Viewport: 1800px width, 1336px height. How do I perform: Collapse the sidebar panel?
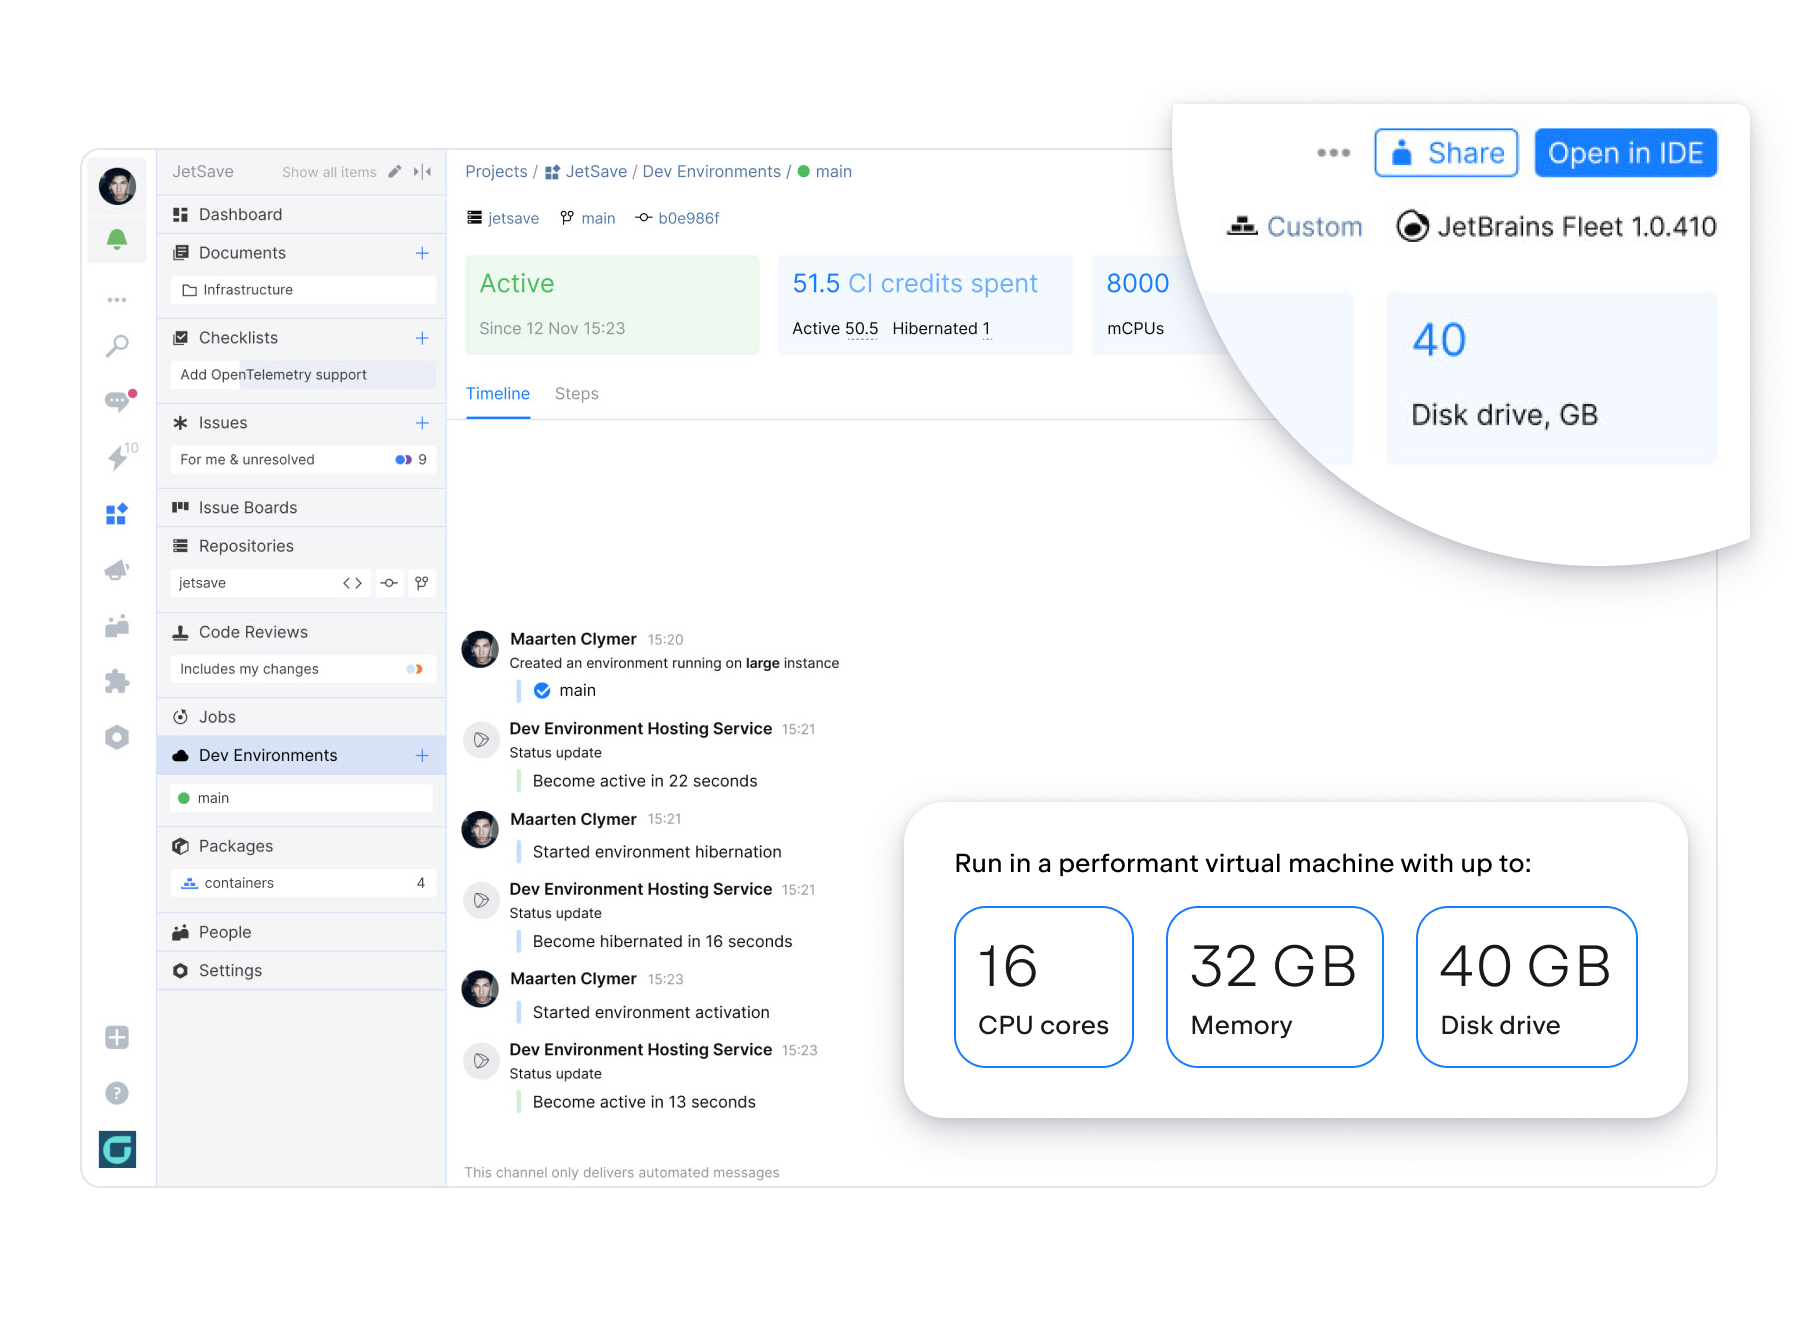(423, 172)
